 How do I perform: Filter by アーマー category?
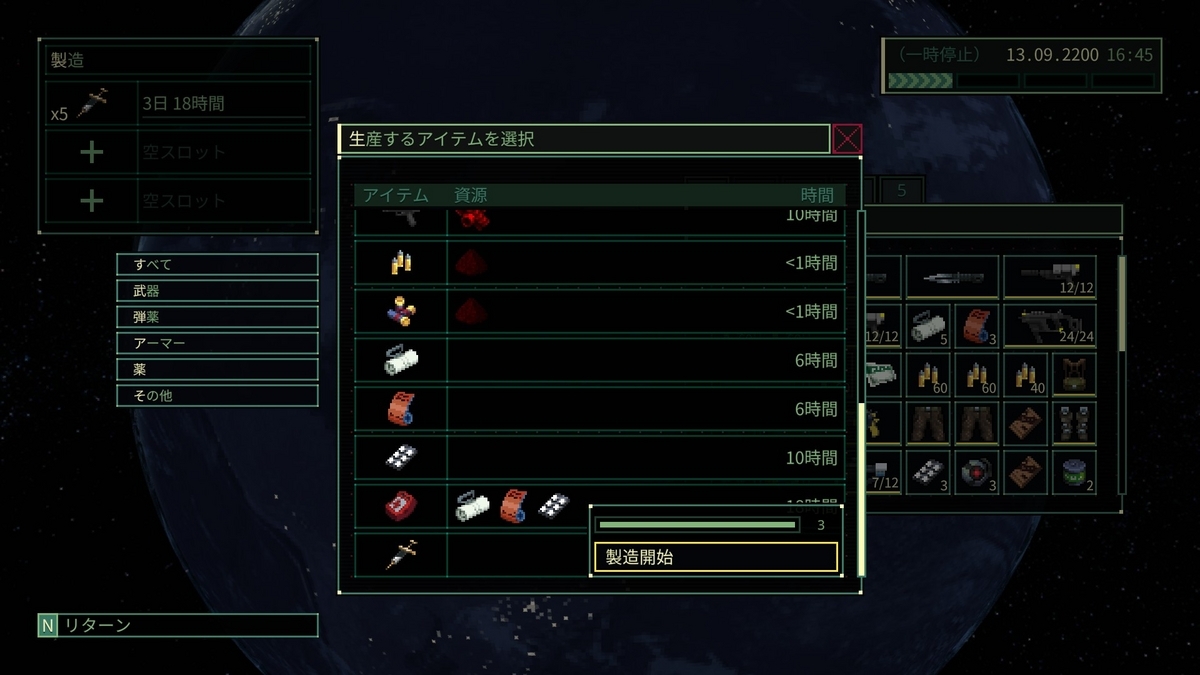coord(217,342)
